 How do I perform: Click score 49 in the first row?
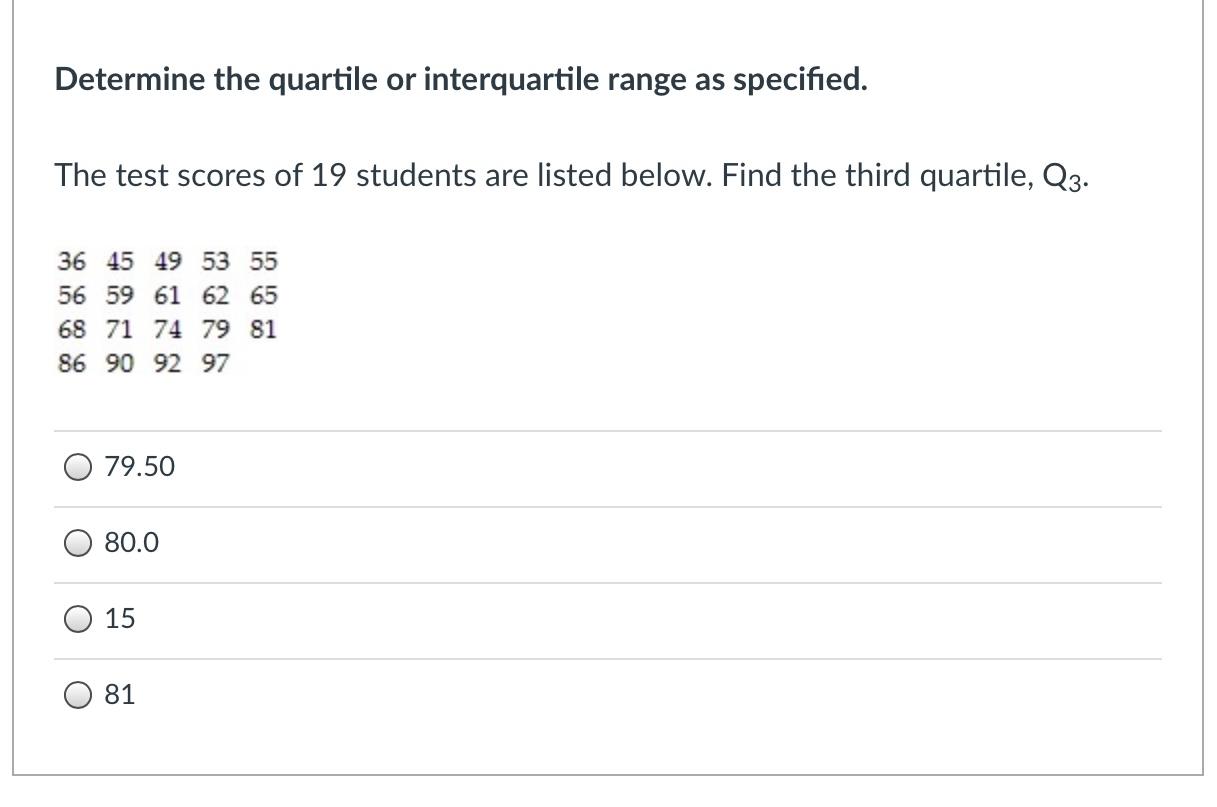[167, 262]
